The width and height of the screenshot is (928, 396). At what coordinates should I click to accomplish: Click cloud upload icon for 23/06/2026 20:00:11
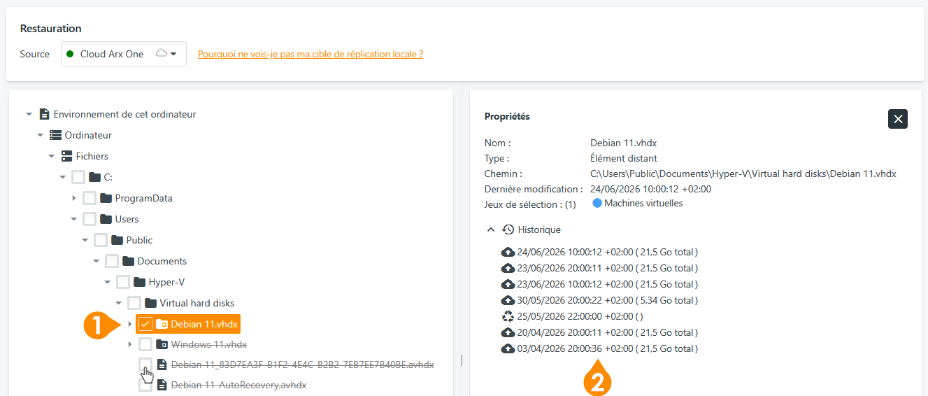(x=508, y=268)
